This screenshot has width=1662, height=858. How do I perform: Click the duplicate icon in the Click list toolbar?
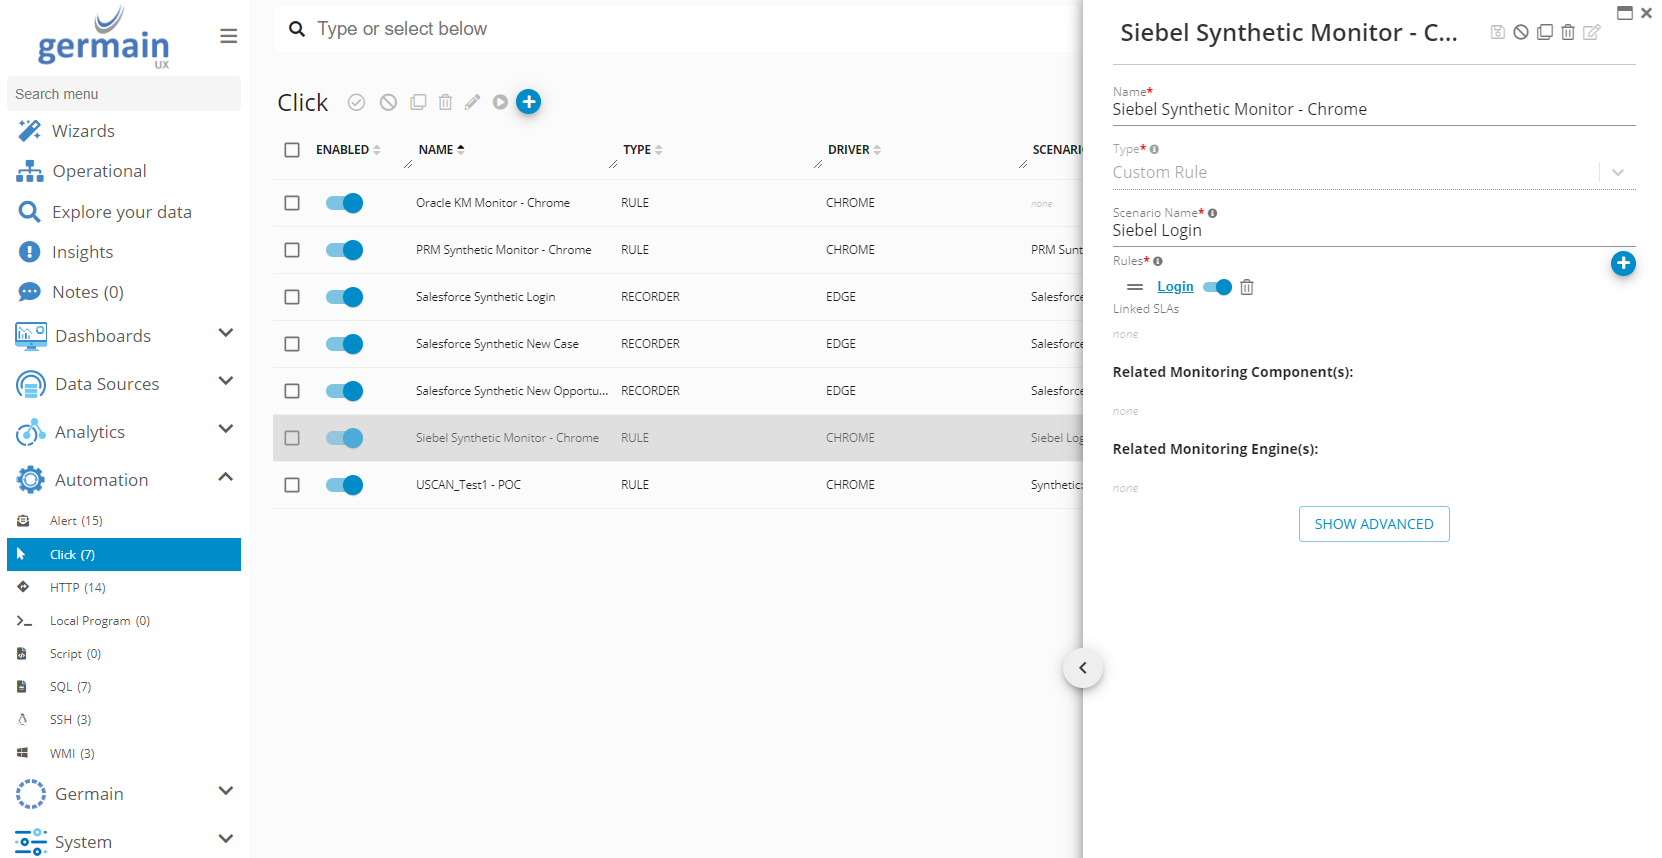[418, 102]
